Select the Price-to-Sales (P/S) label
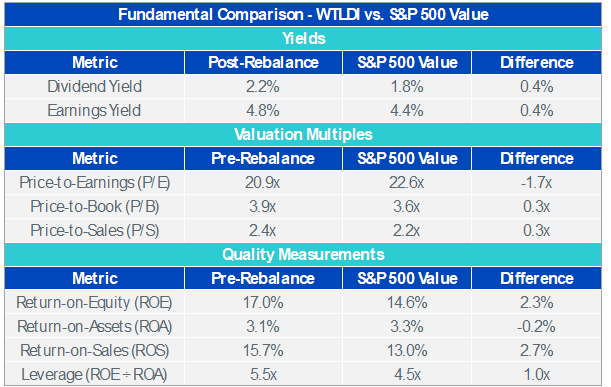611x387 pixels. point(95,230)
